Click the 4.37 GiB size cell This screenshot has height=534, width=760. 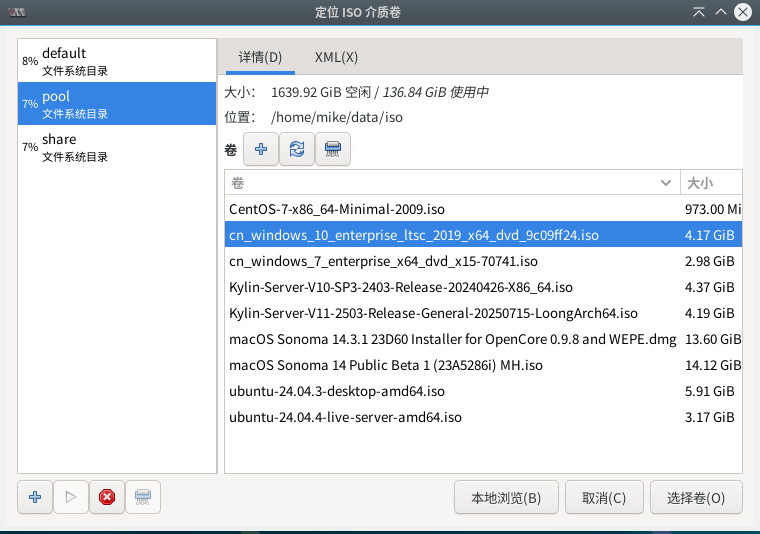[710, 287]
